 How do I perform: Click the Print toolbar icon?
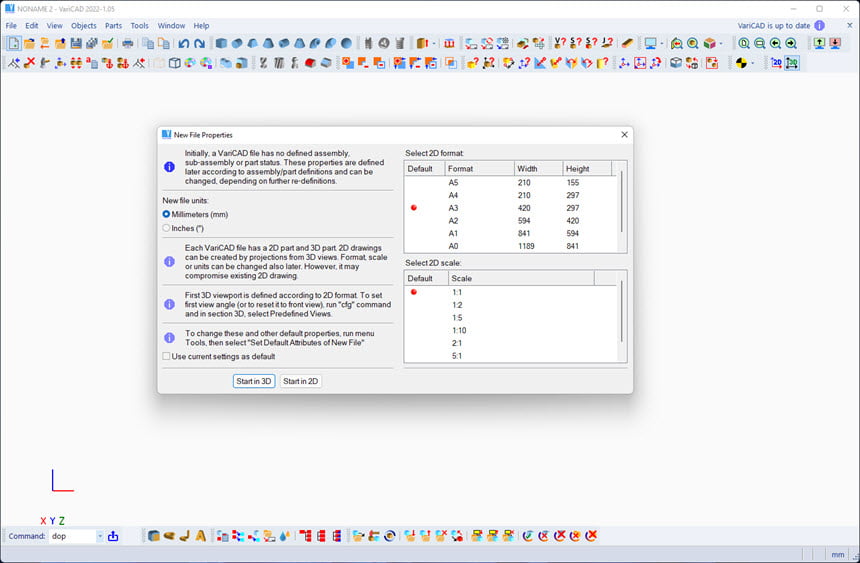[128, 43]
